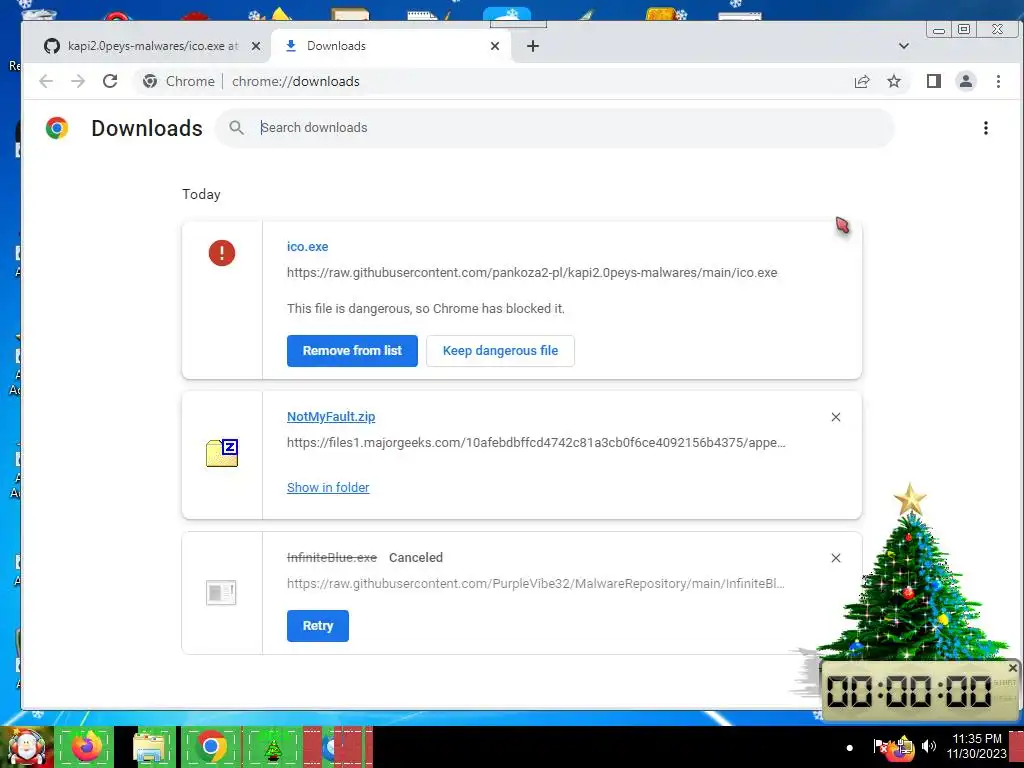Viewport: 1024px width, 768px height.
Task: Click the InfiniteBlue.exe file icon
Action: (x=221, y=593)
